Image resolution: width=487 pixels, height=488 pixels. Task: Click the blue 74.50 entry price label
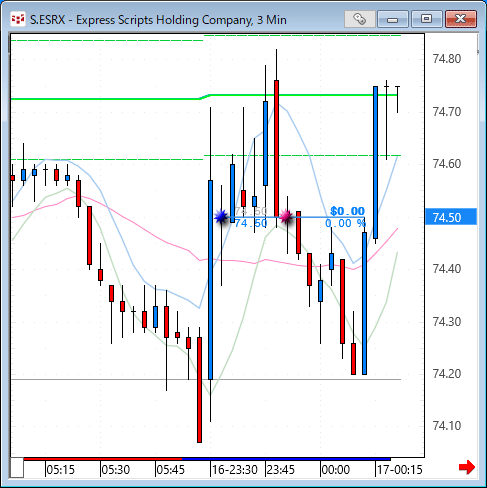pos(251,223)
